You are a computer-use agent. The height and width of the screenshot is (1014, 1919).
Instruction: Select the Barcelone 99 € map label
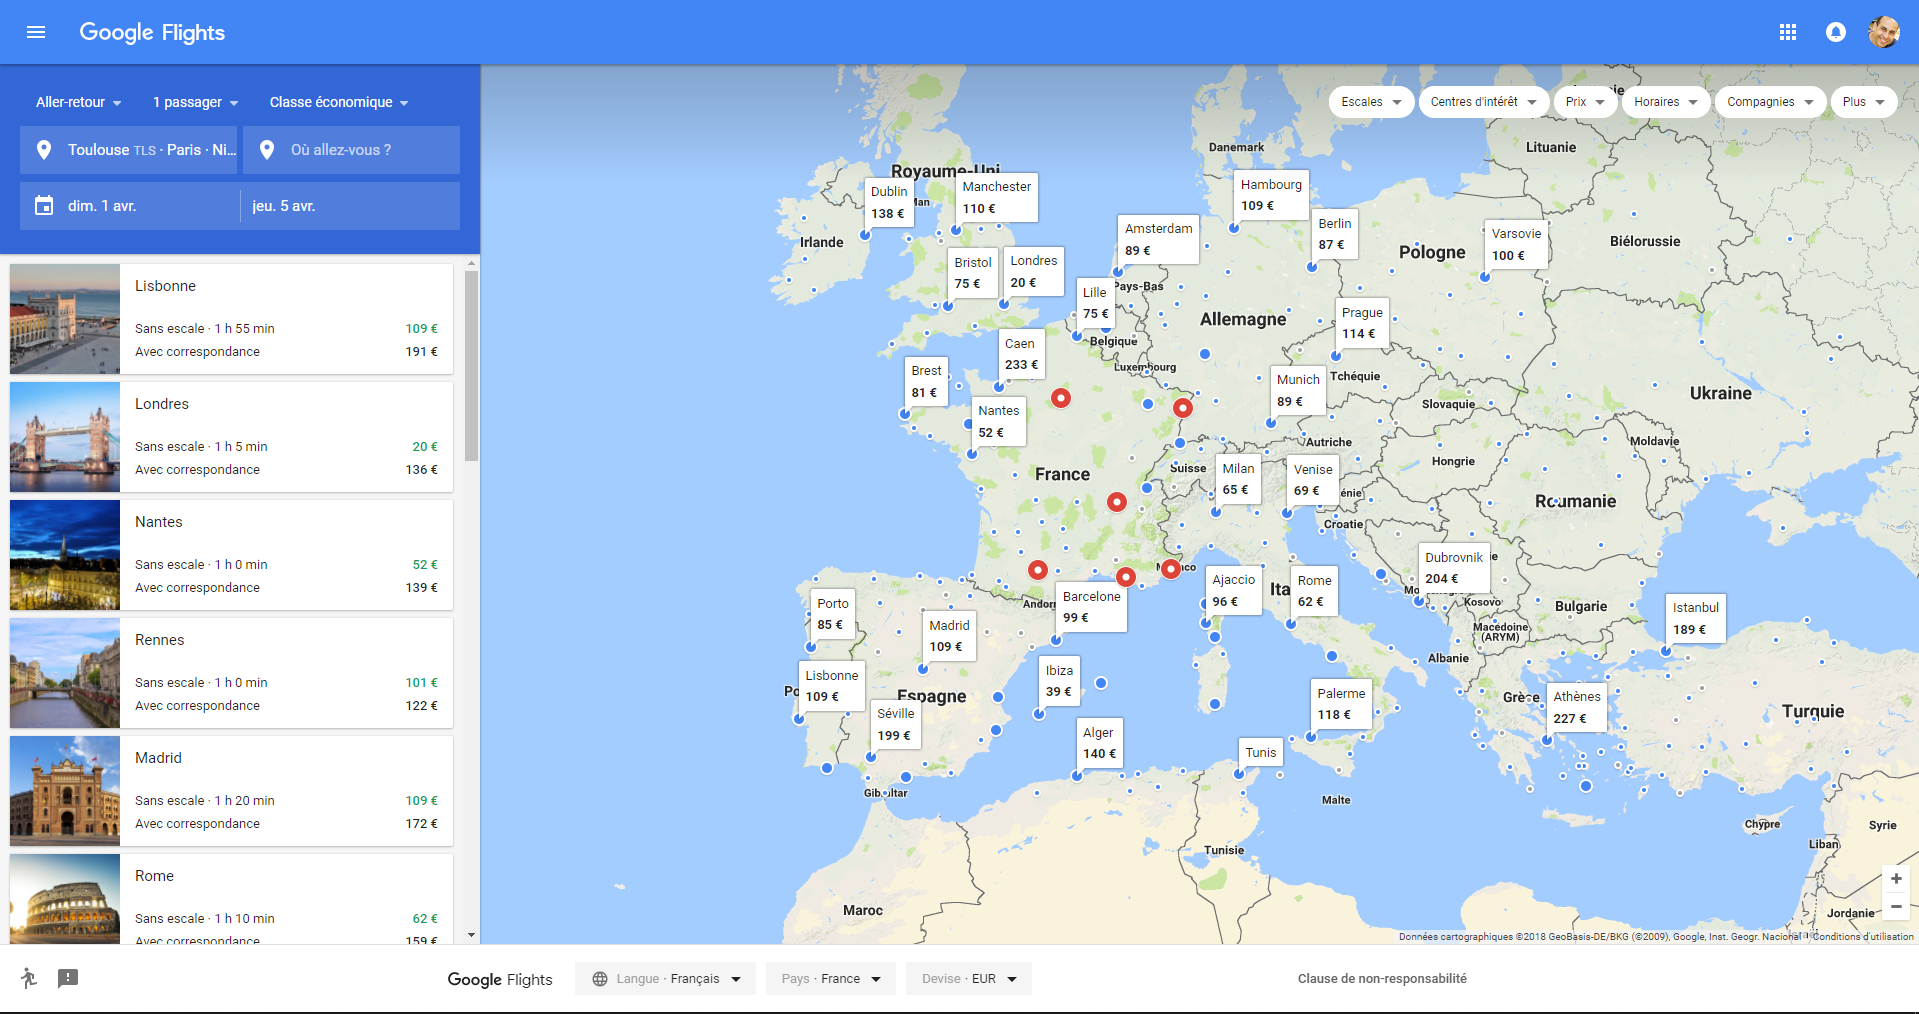[1092, 607]
